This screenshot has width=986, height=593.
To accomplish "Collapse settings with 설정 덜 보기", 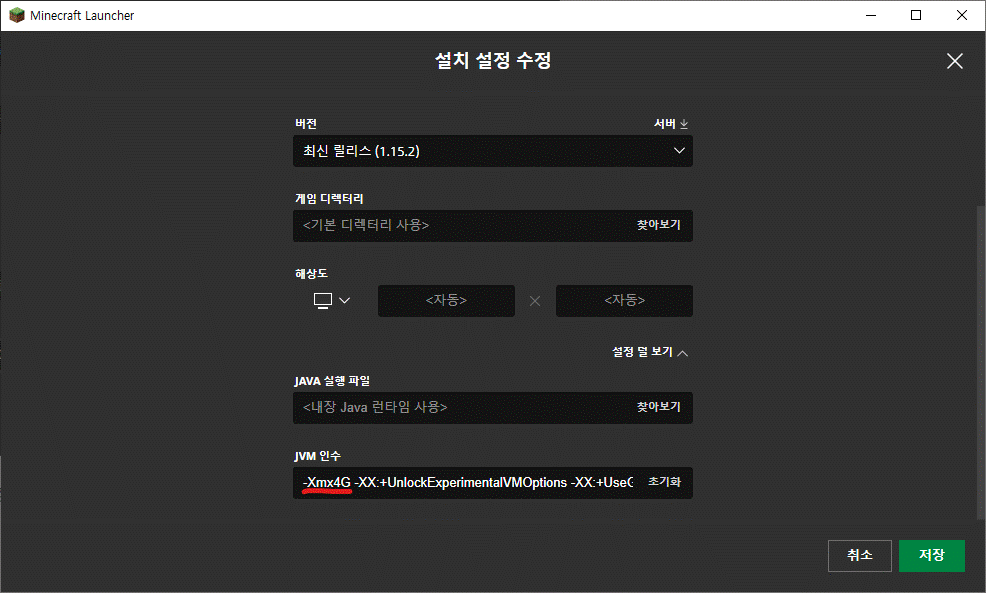I will pos(650,352).
